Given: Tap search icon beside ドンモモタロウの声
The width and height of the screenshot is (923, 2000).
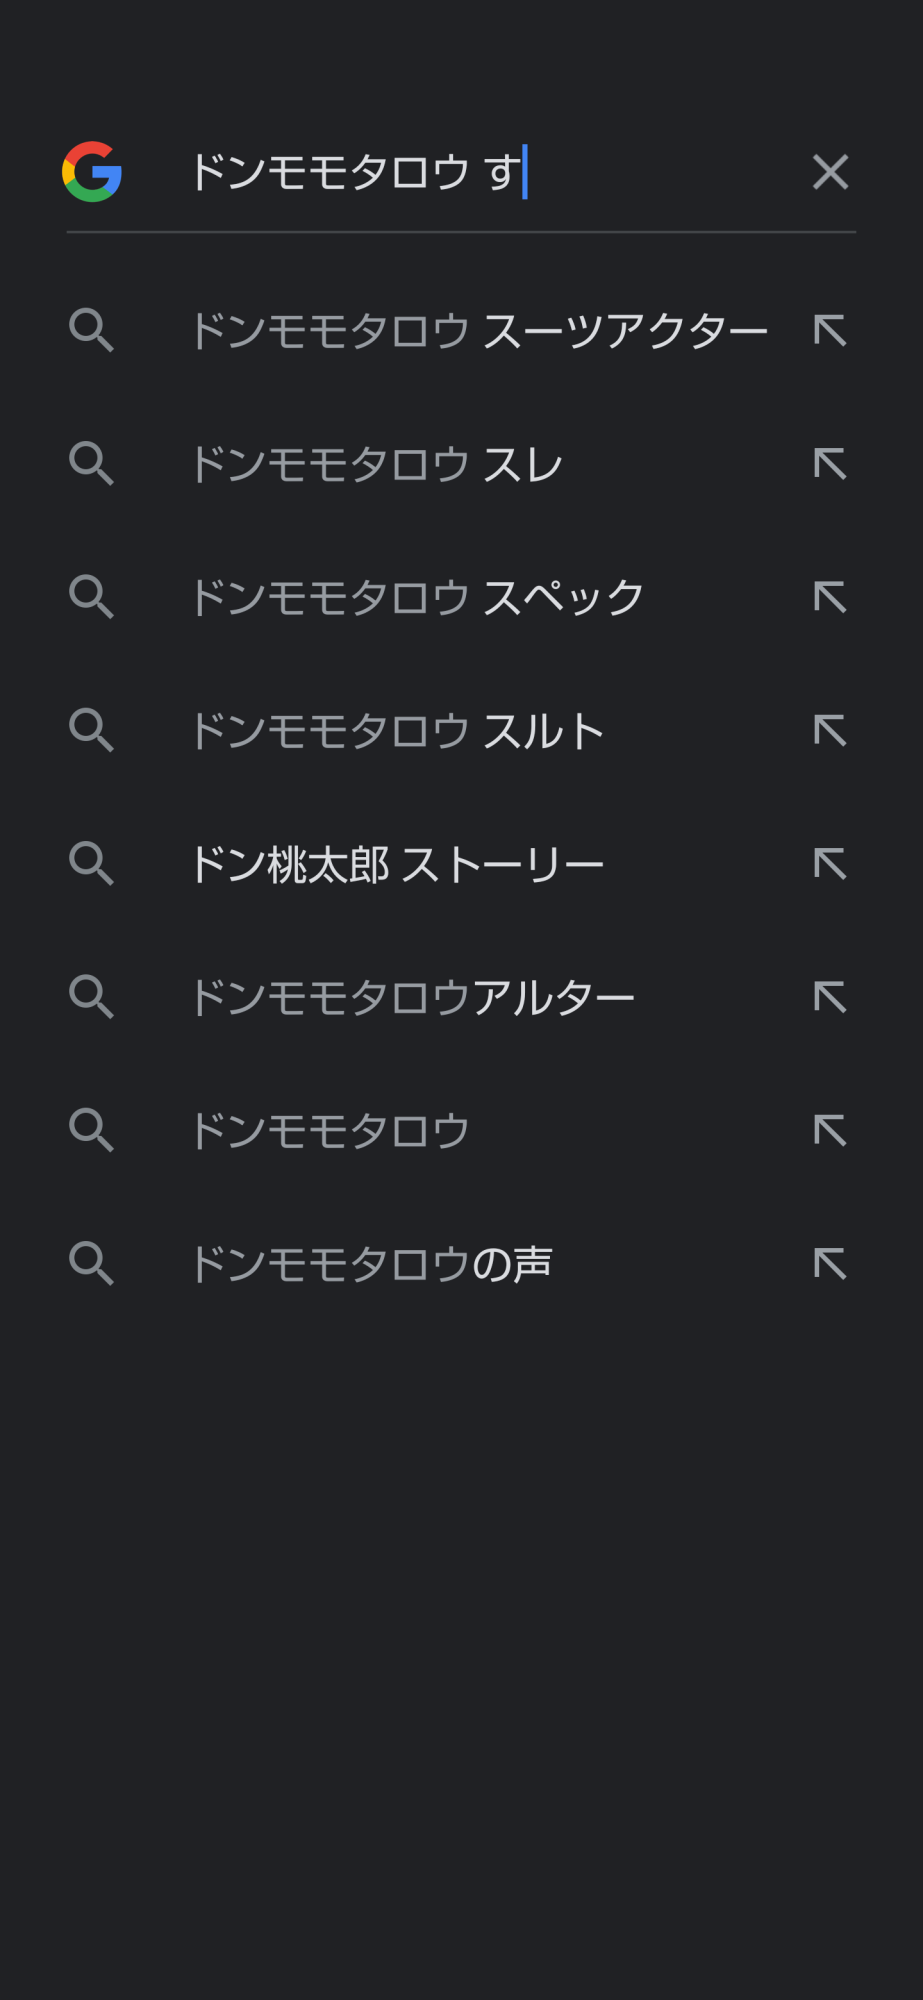Looking at the screenshot, I should (x=91, y=1264).
